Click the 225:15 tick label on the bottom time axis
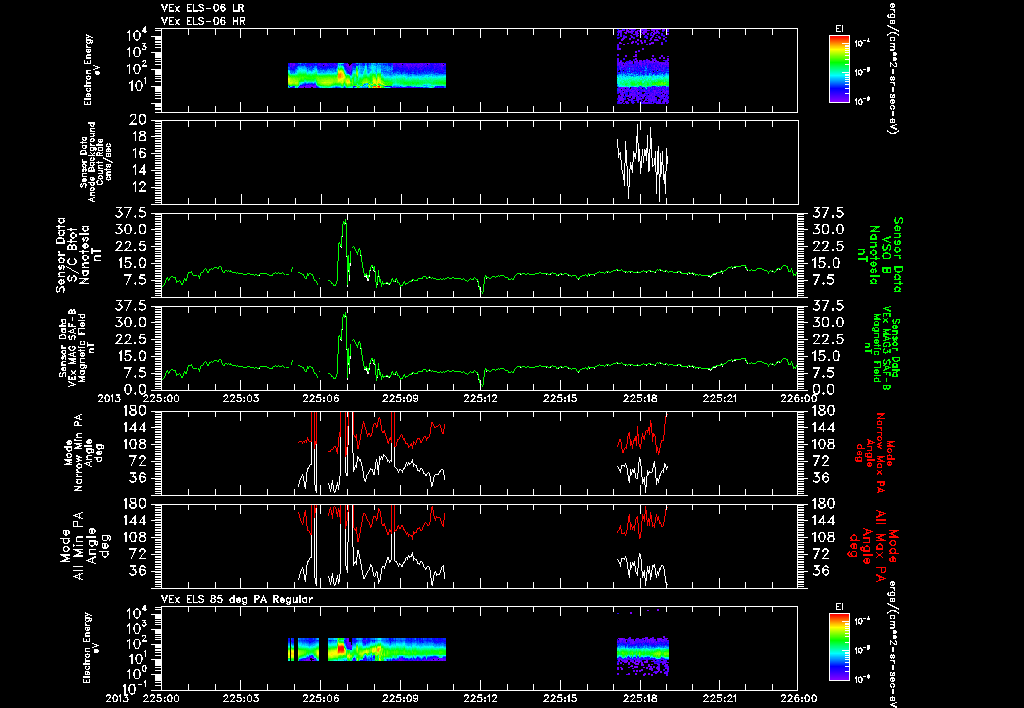This screenshot has height=708, width=1024. (x=560, y=698)
